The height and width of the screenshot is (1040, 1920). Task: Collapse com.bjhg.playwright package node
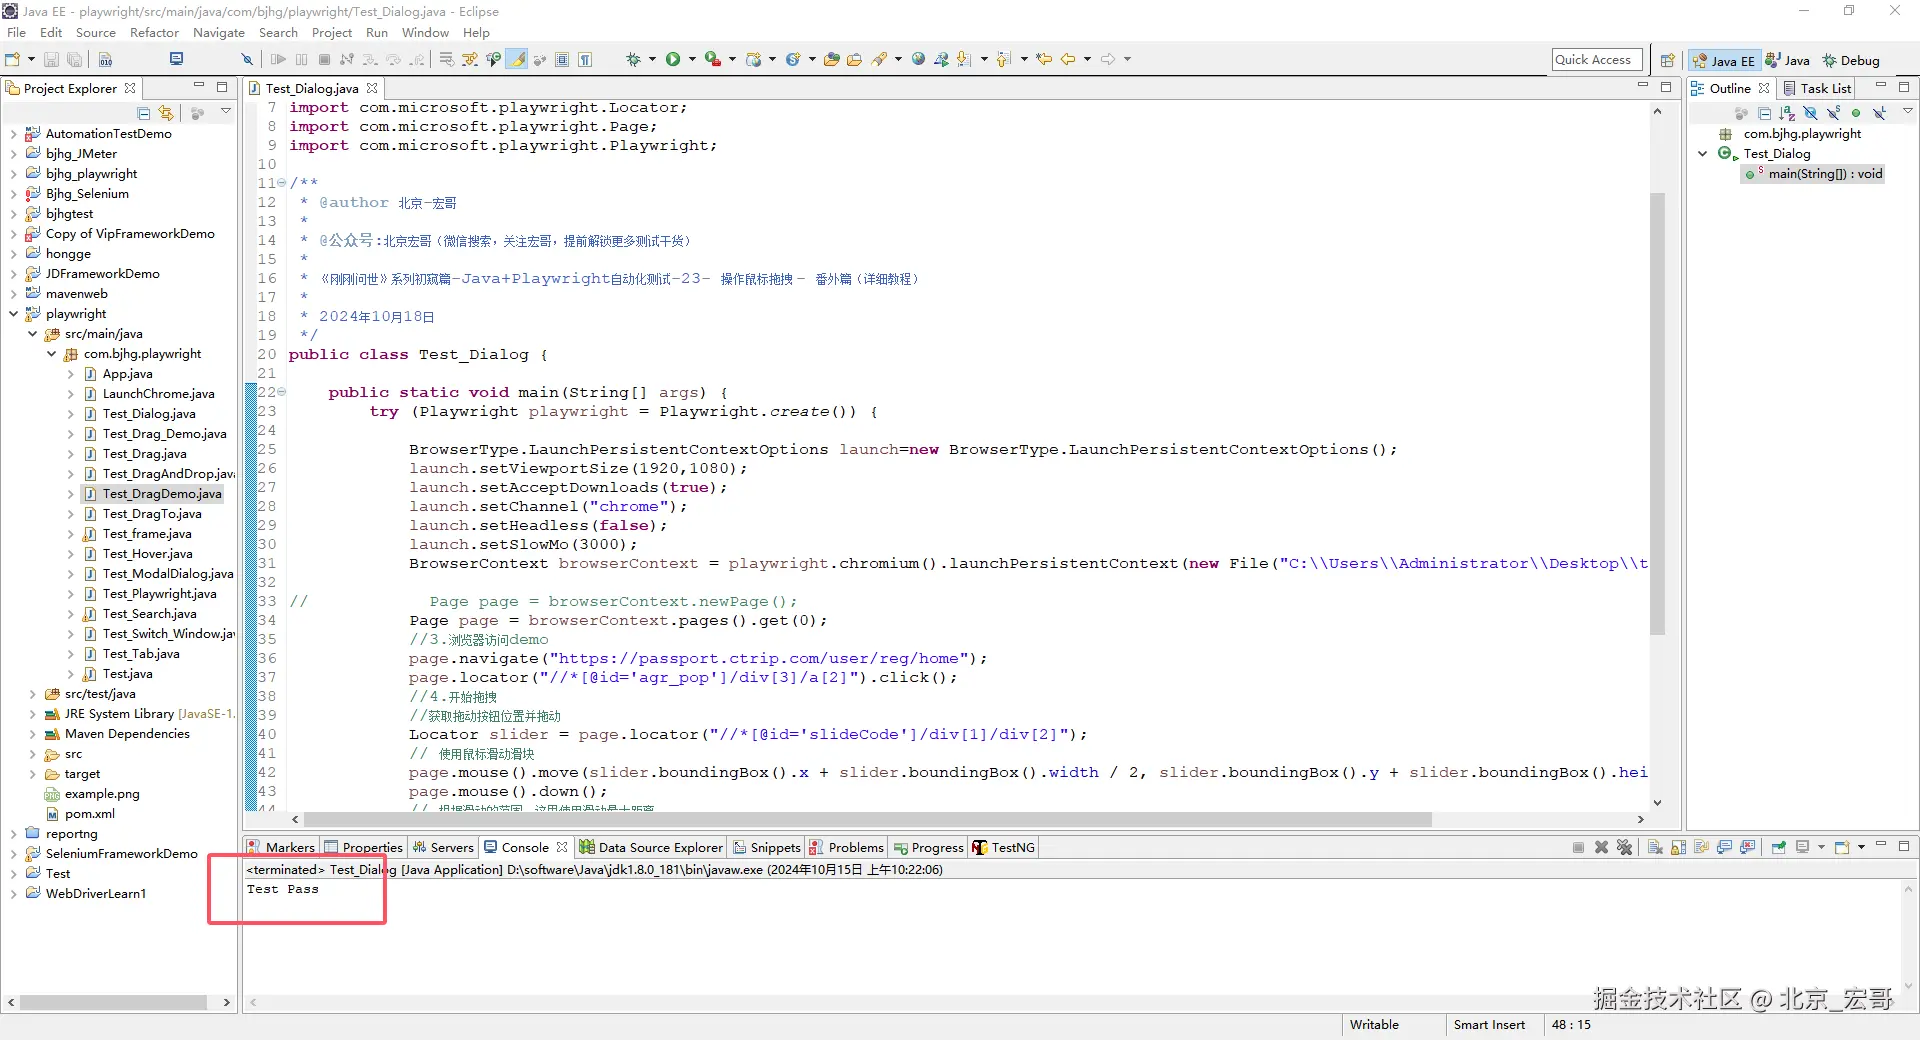coord(51,354)
